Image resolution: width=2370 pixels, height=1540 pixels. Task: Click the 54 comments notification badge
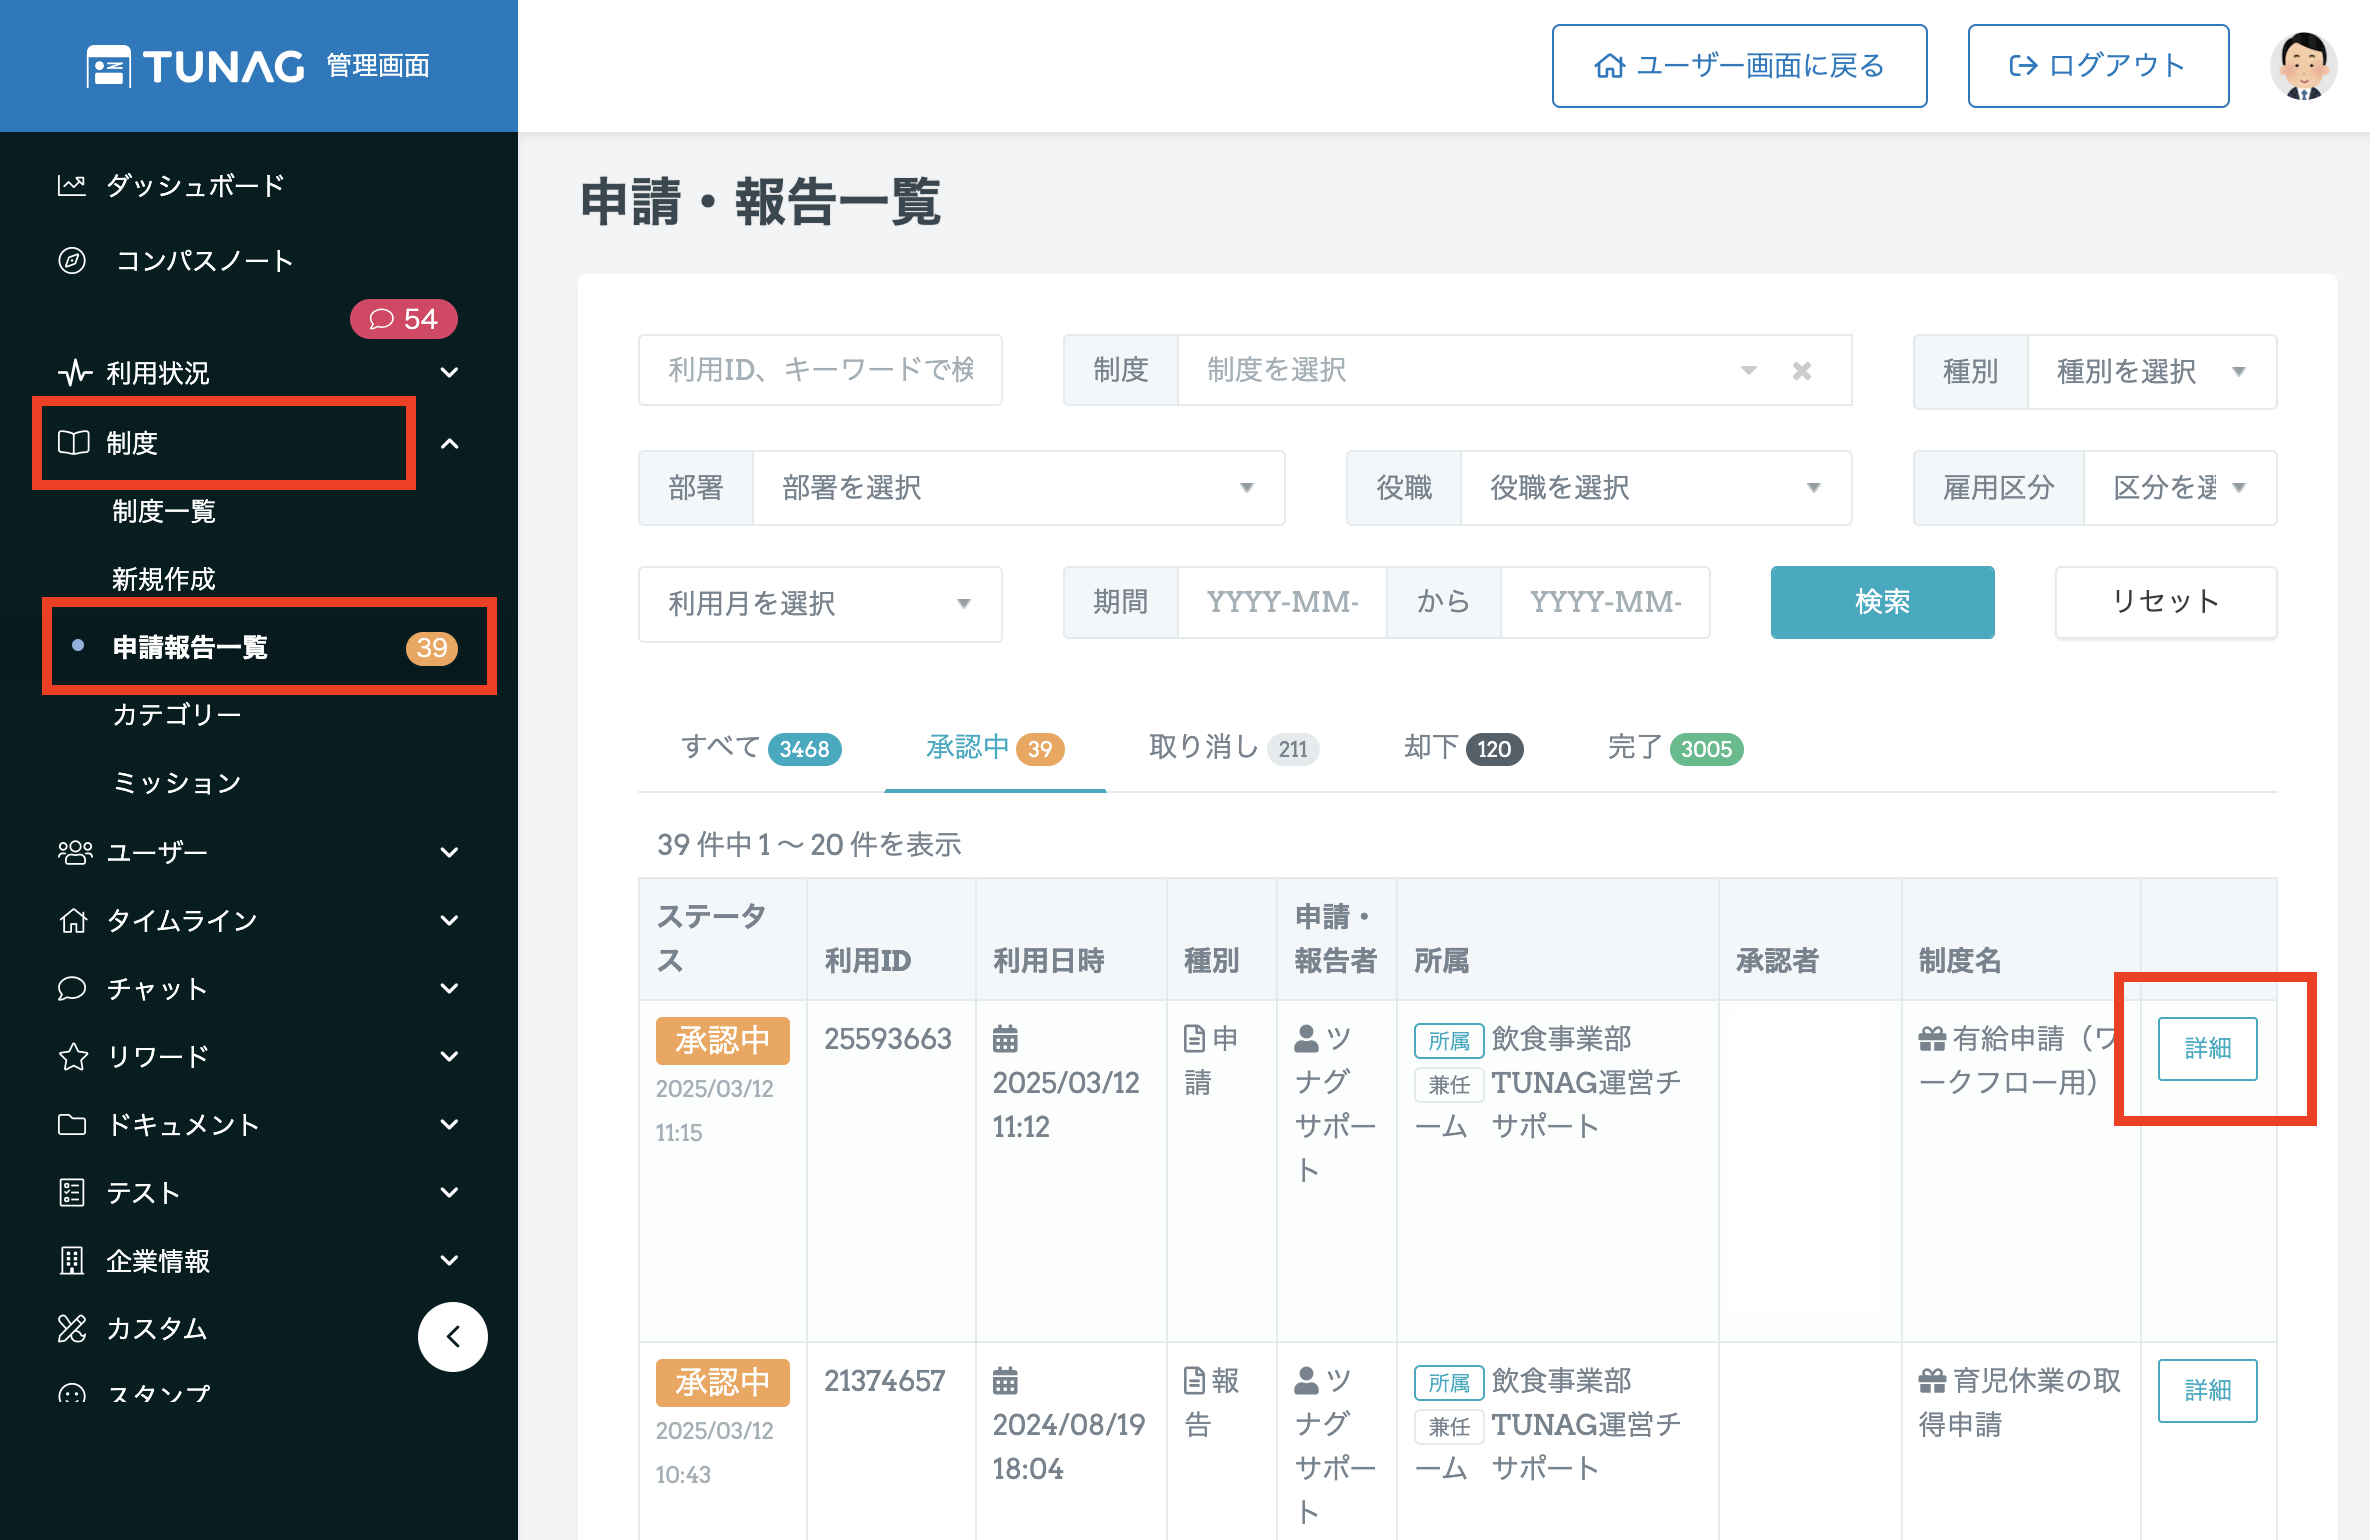[x=403, y=319]
